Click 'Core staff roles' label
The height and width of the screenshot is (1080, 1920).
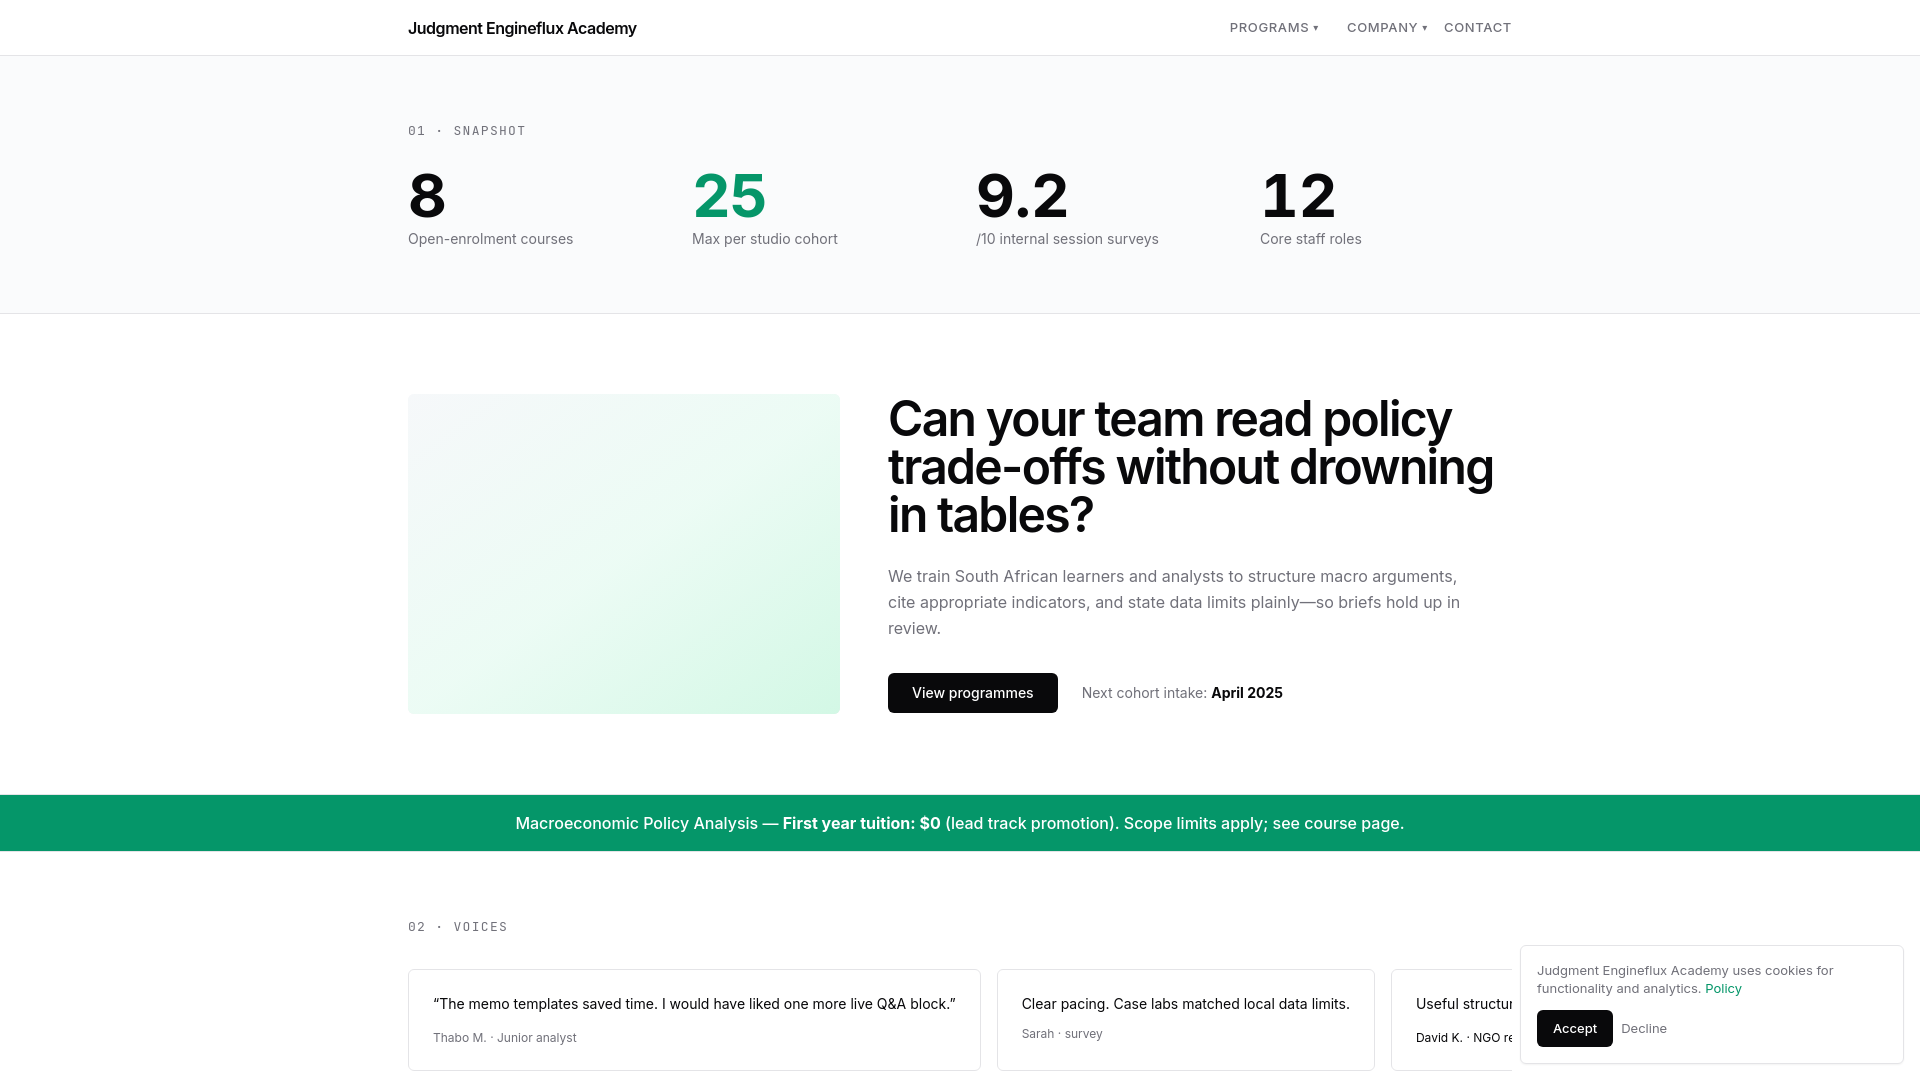[1310, 239]
